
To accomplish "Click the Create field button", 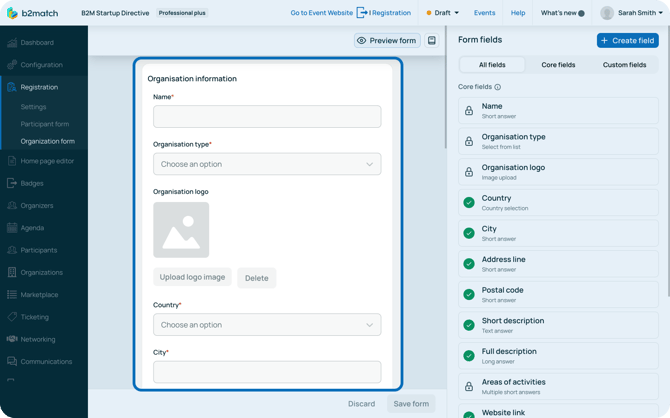I will coord(627,41).
